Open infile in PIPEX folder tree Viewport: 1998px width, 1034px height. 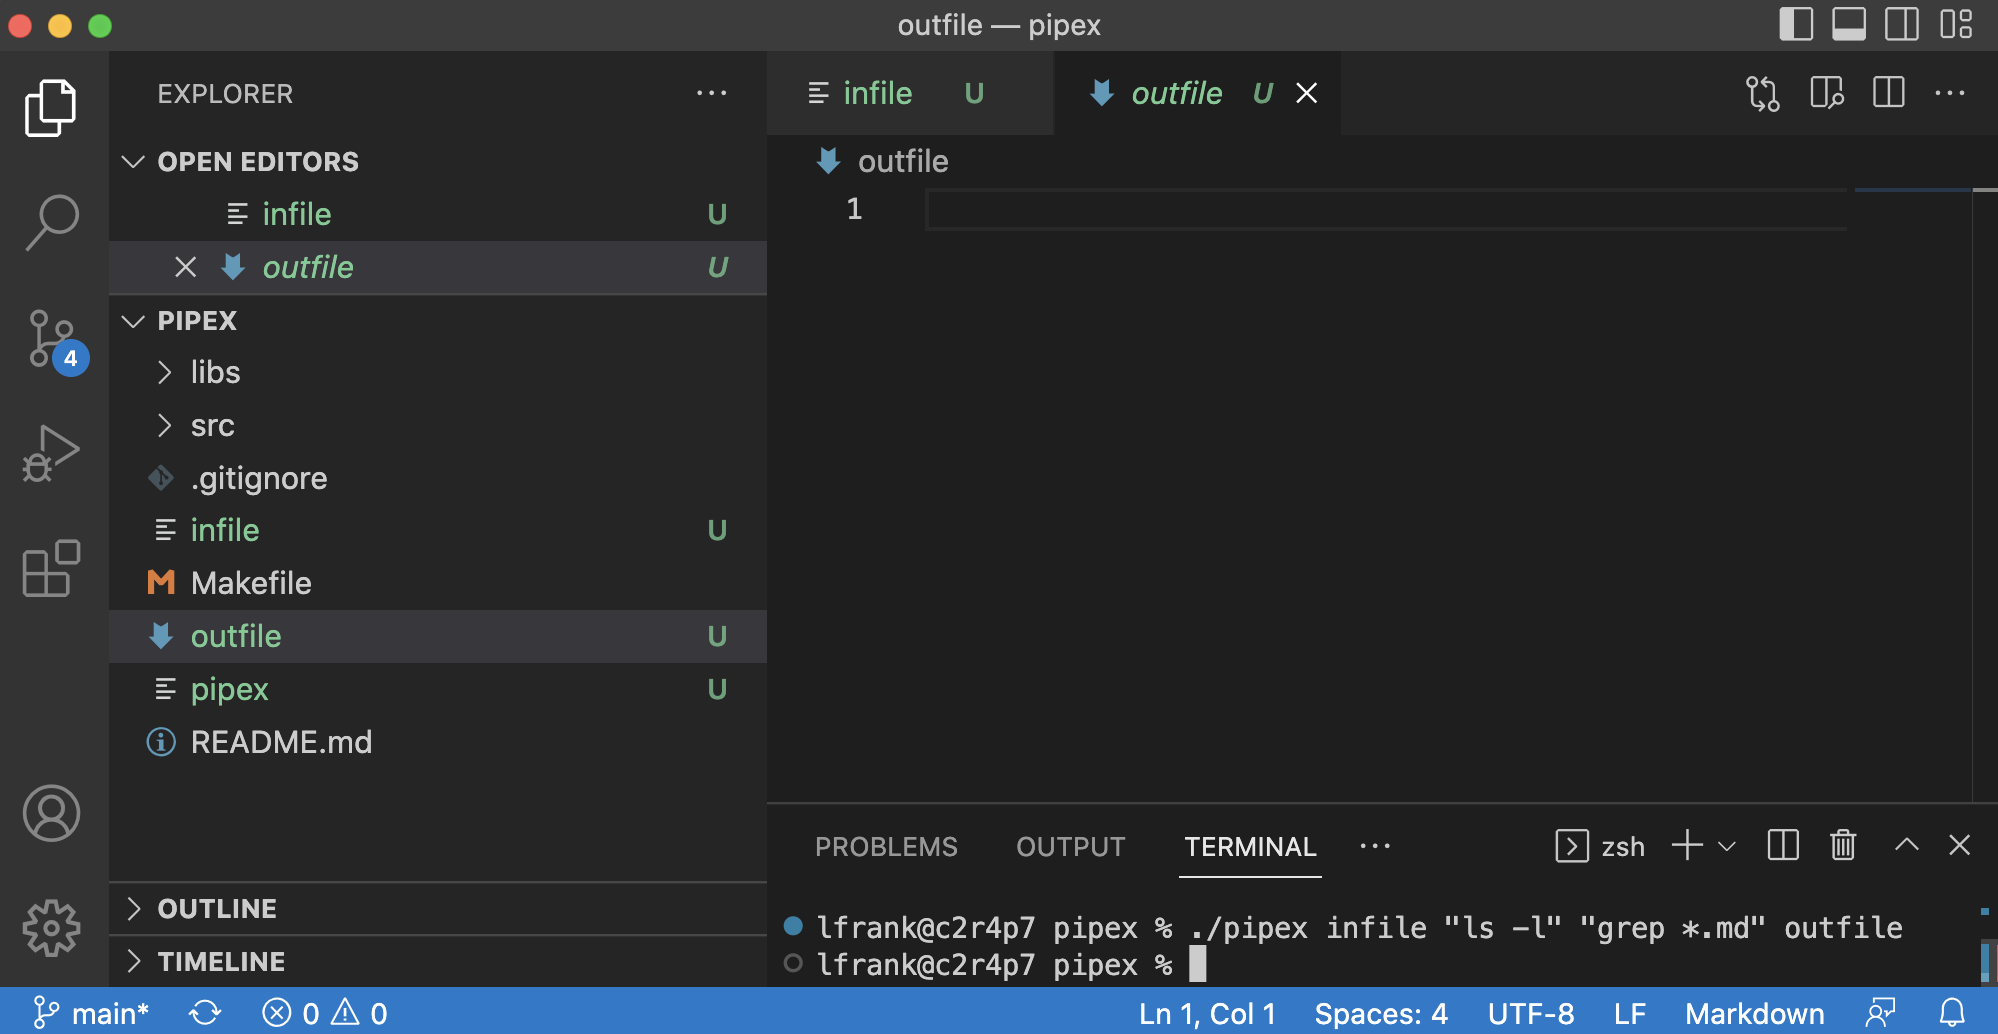pyautogui.click(x=438, y=530)
